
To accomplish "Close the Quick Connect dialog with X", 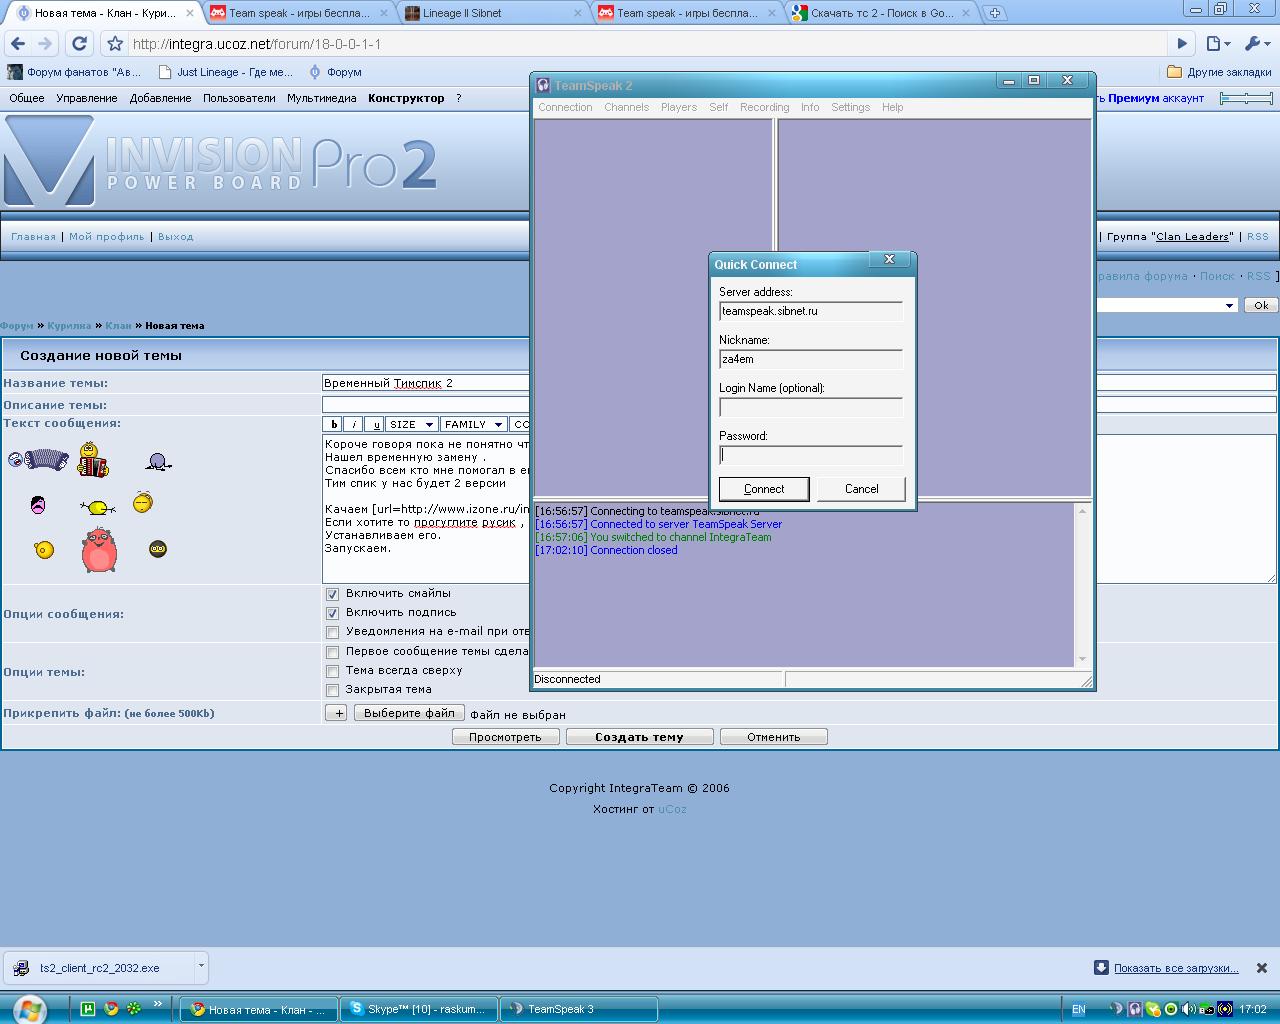I will [x=889, y=260].
